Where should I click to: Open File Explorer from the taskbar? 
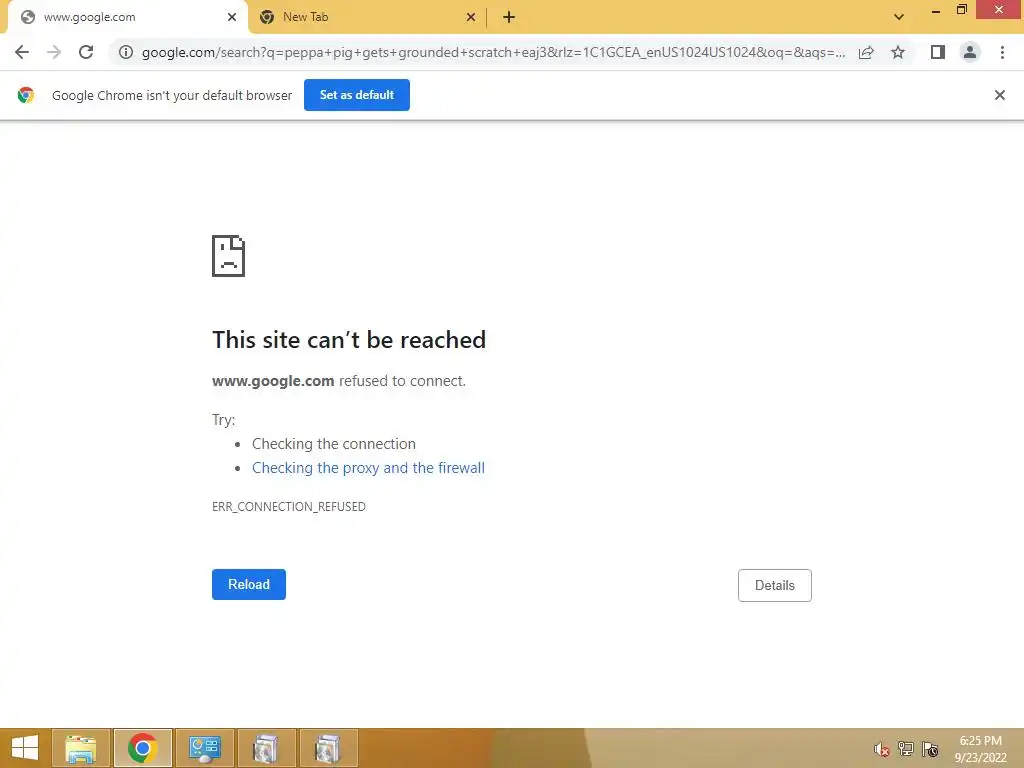pyautogui.click(x=81, y=748)
